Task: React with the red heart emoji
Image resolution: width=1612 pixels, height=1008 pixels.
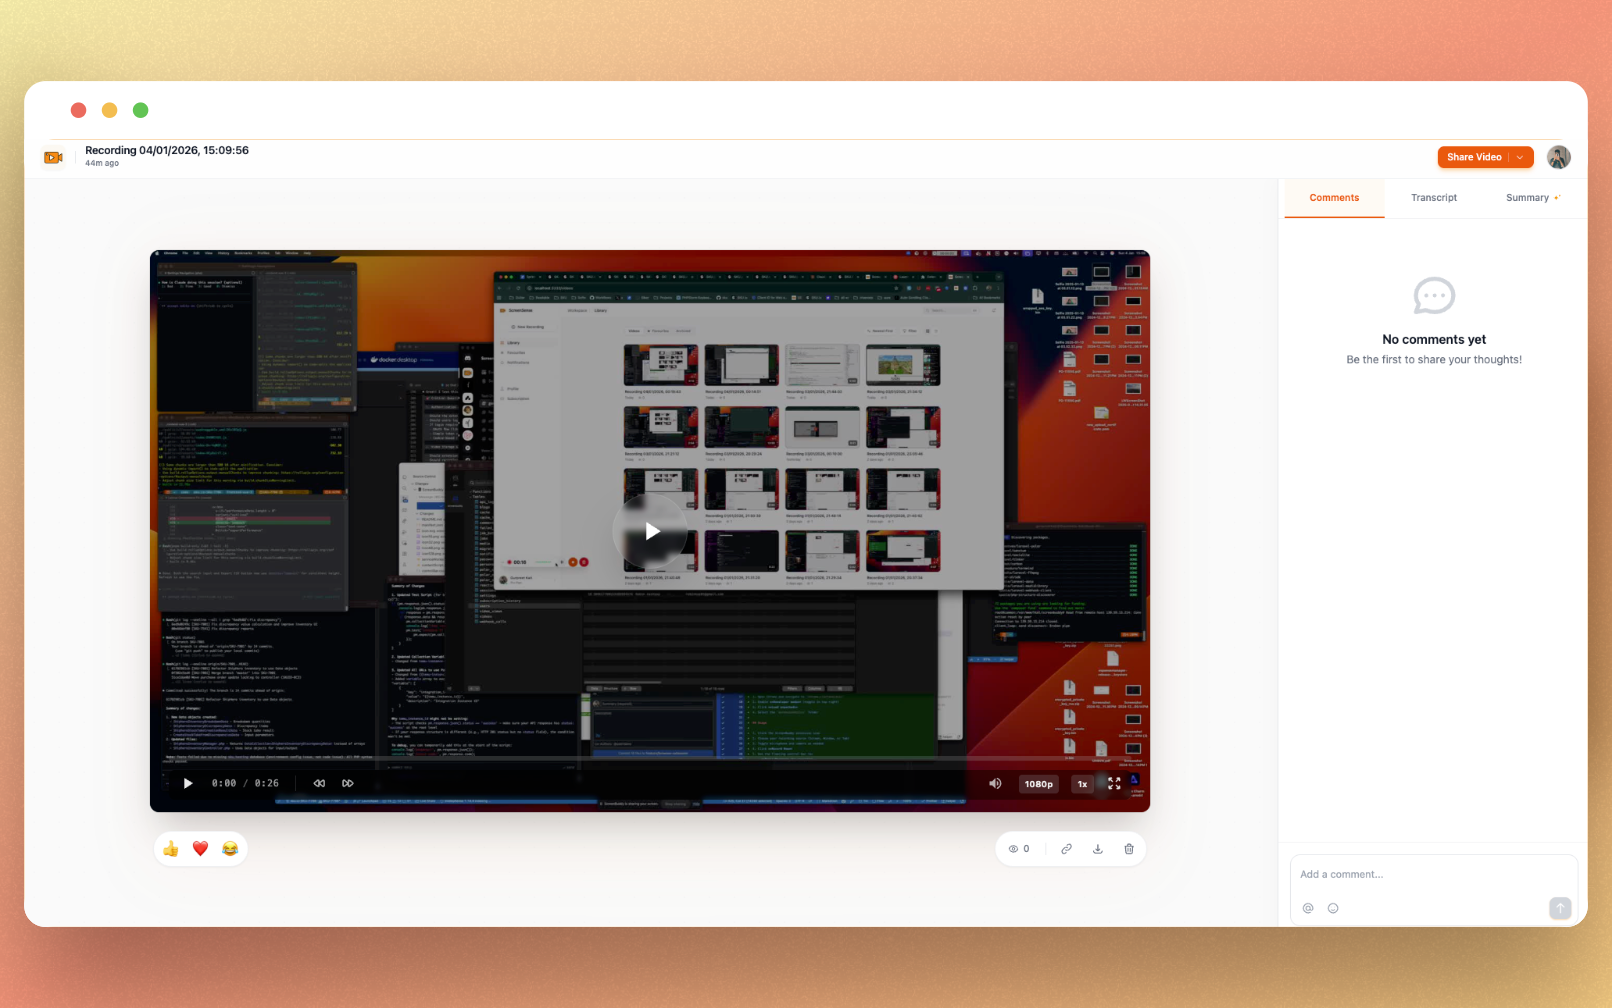Action: 200,848
